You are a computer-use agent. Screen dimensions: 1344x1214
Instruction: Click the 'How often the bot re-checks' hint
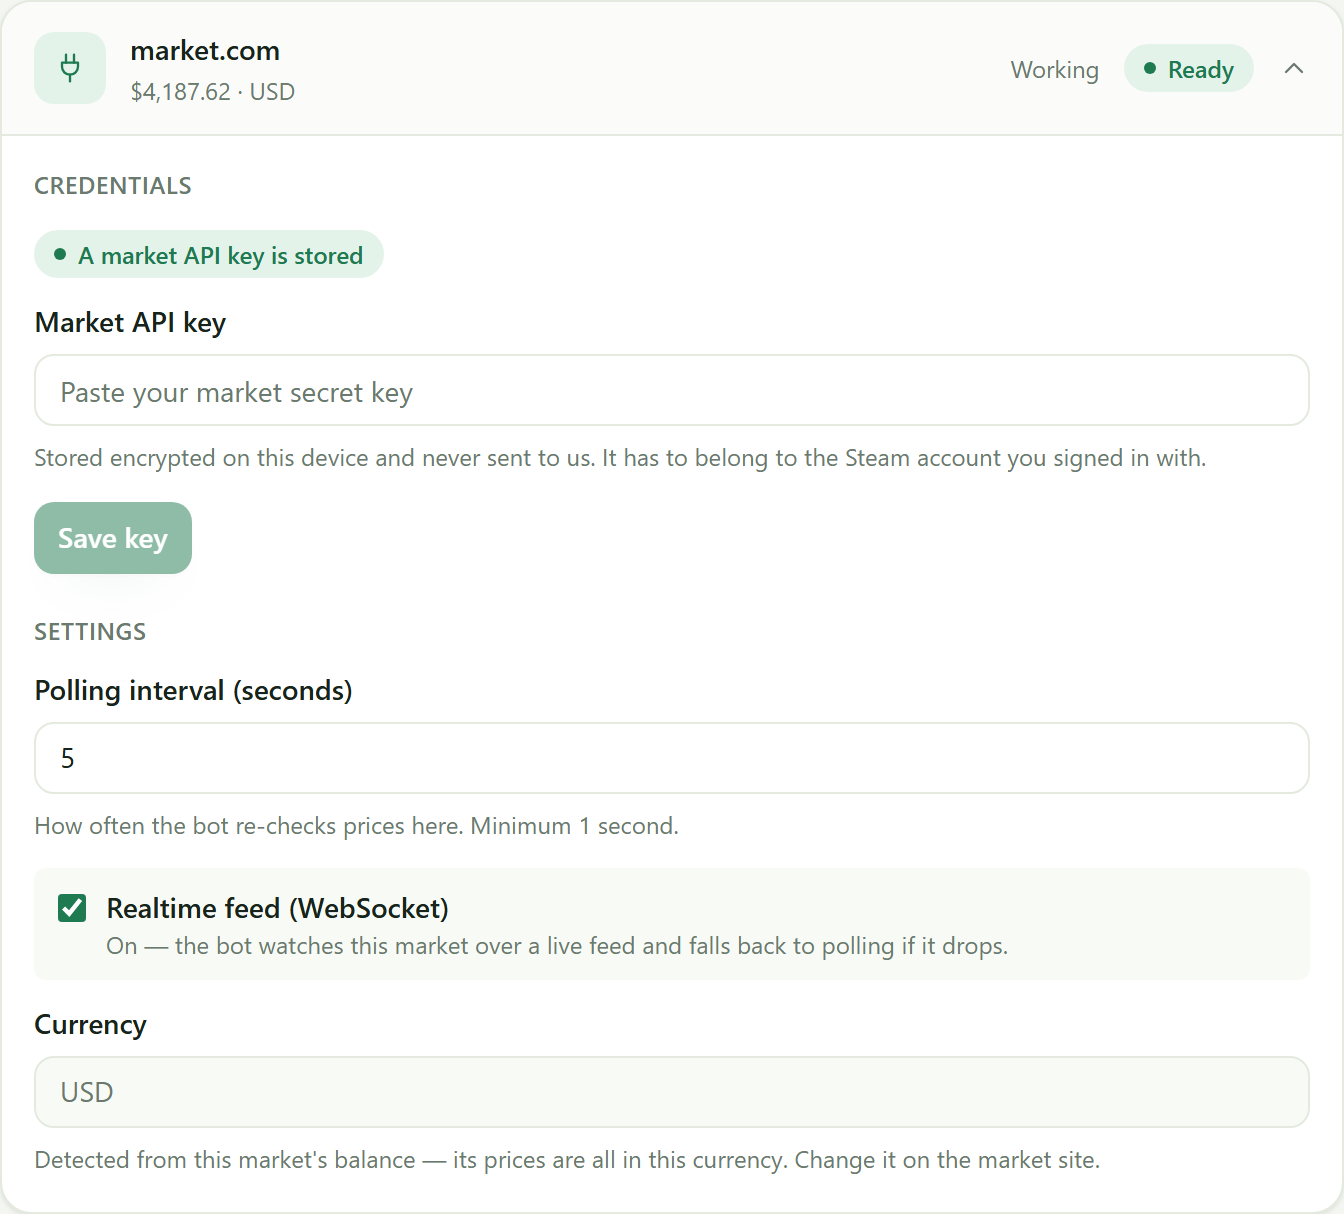[357, 826]
